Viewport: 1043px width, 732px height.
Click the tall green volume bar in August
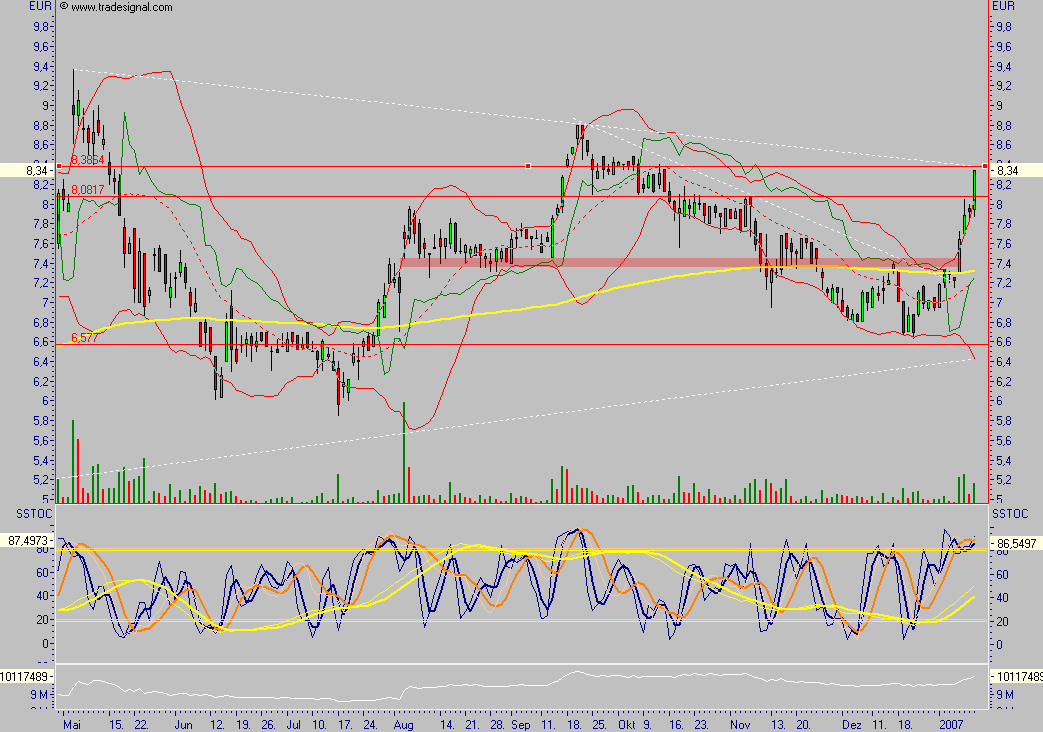coord(404,450)
